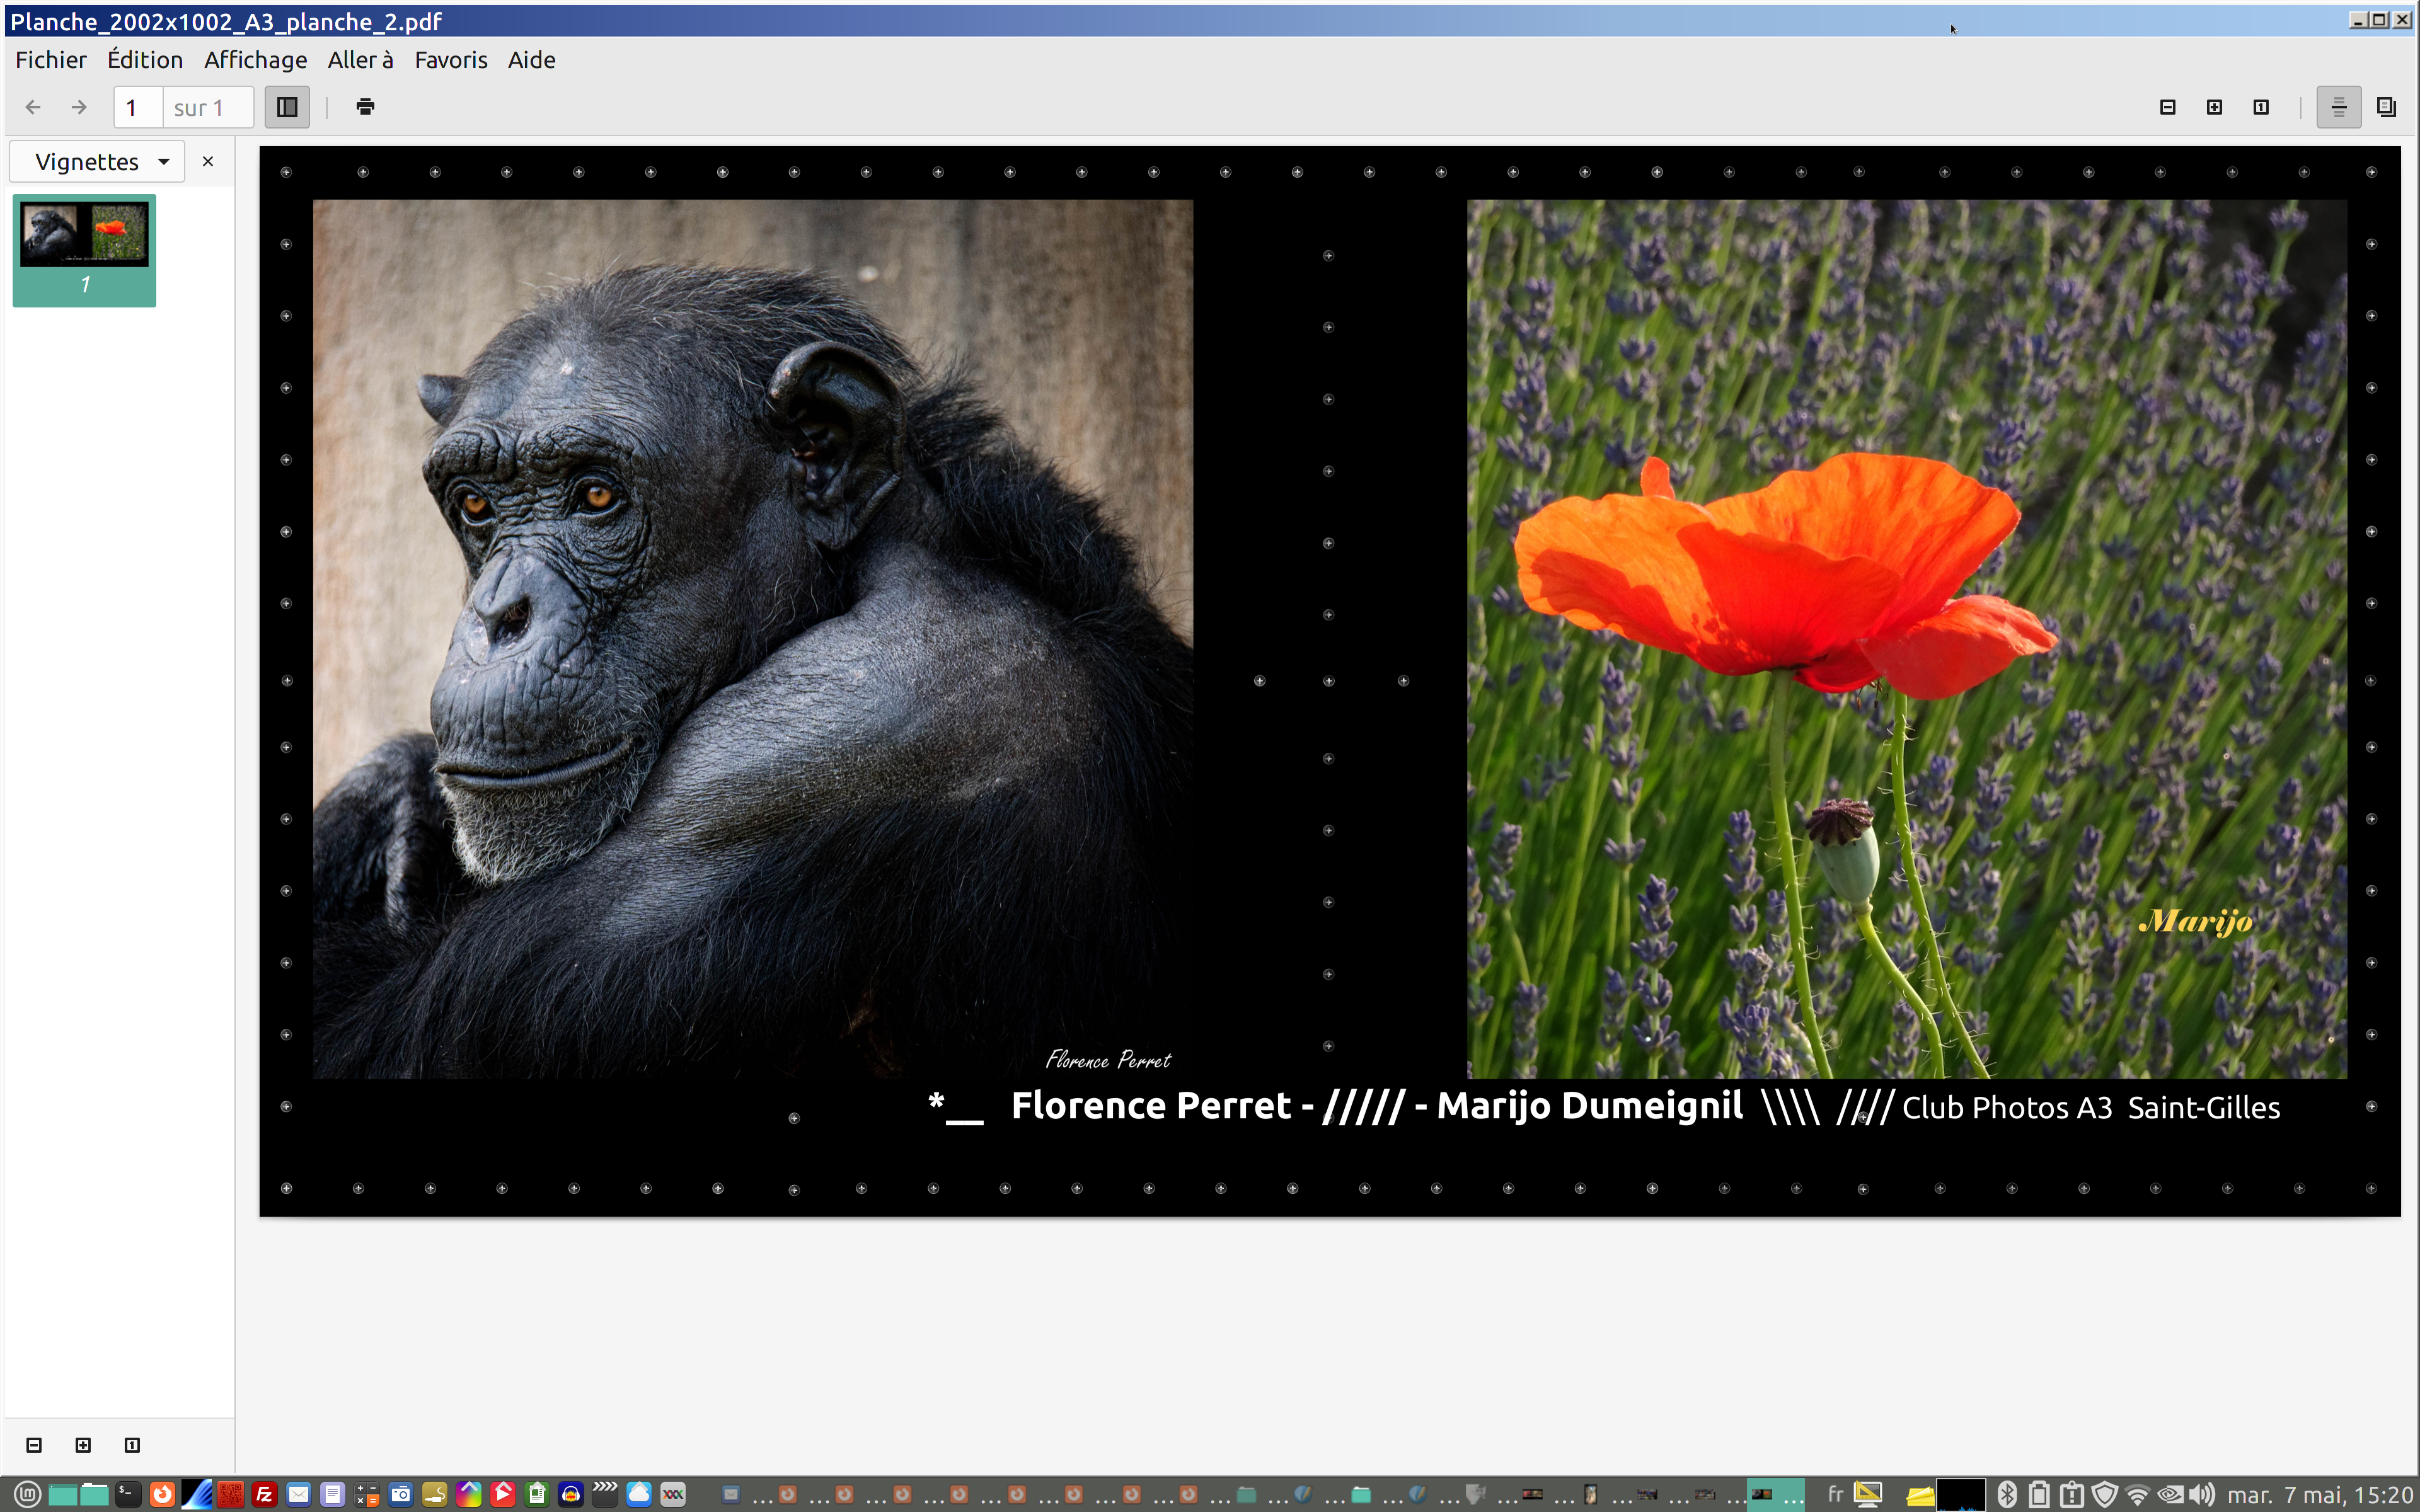
Task: Toggle continuous scrolling mode
Action: coord(2338,107)
